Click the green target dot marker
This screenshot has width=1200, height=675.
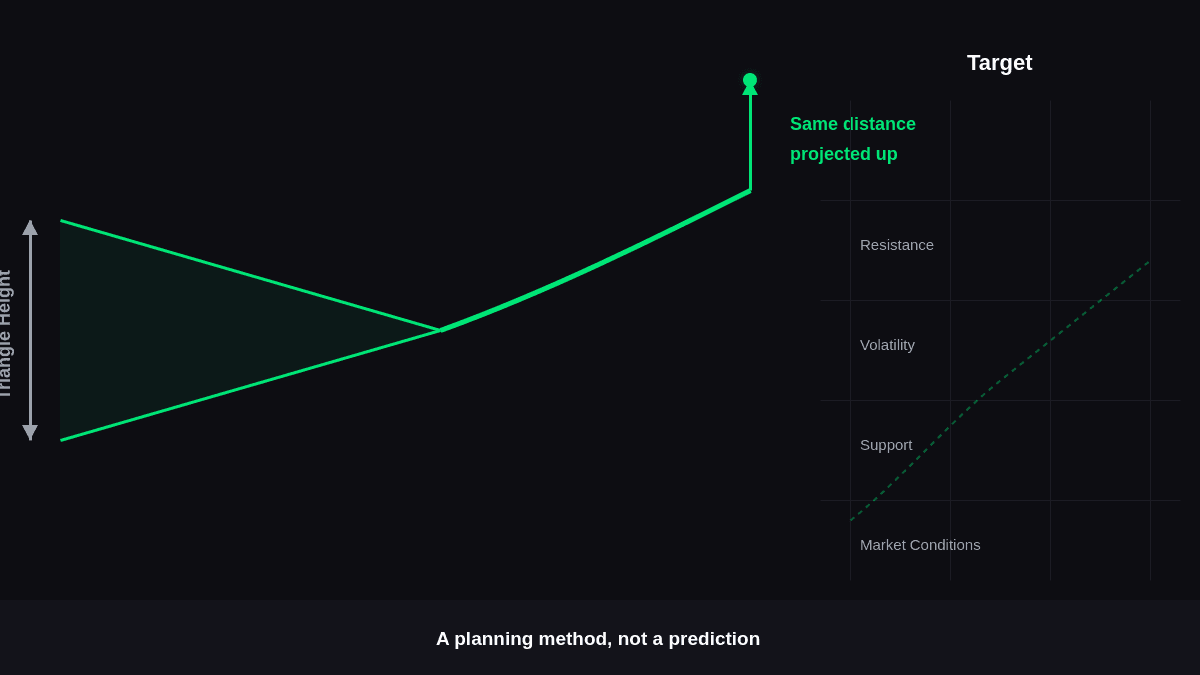tap(750, 79)
